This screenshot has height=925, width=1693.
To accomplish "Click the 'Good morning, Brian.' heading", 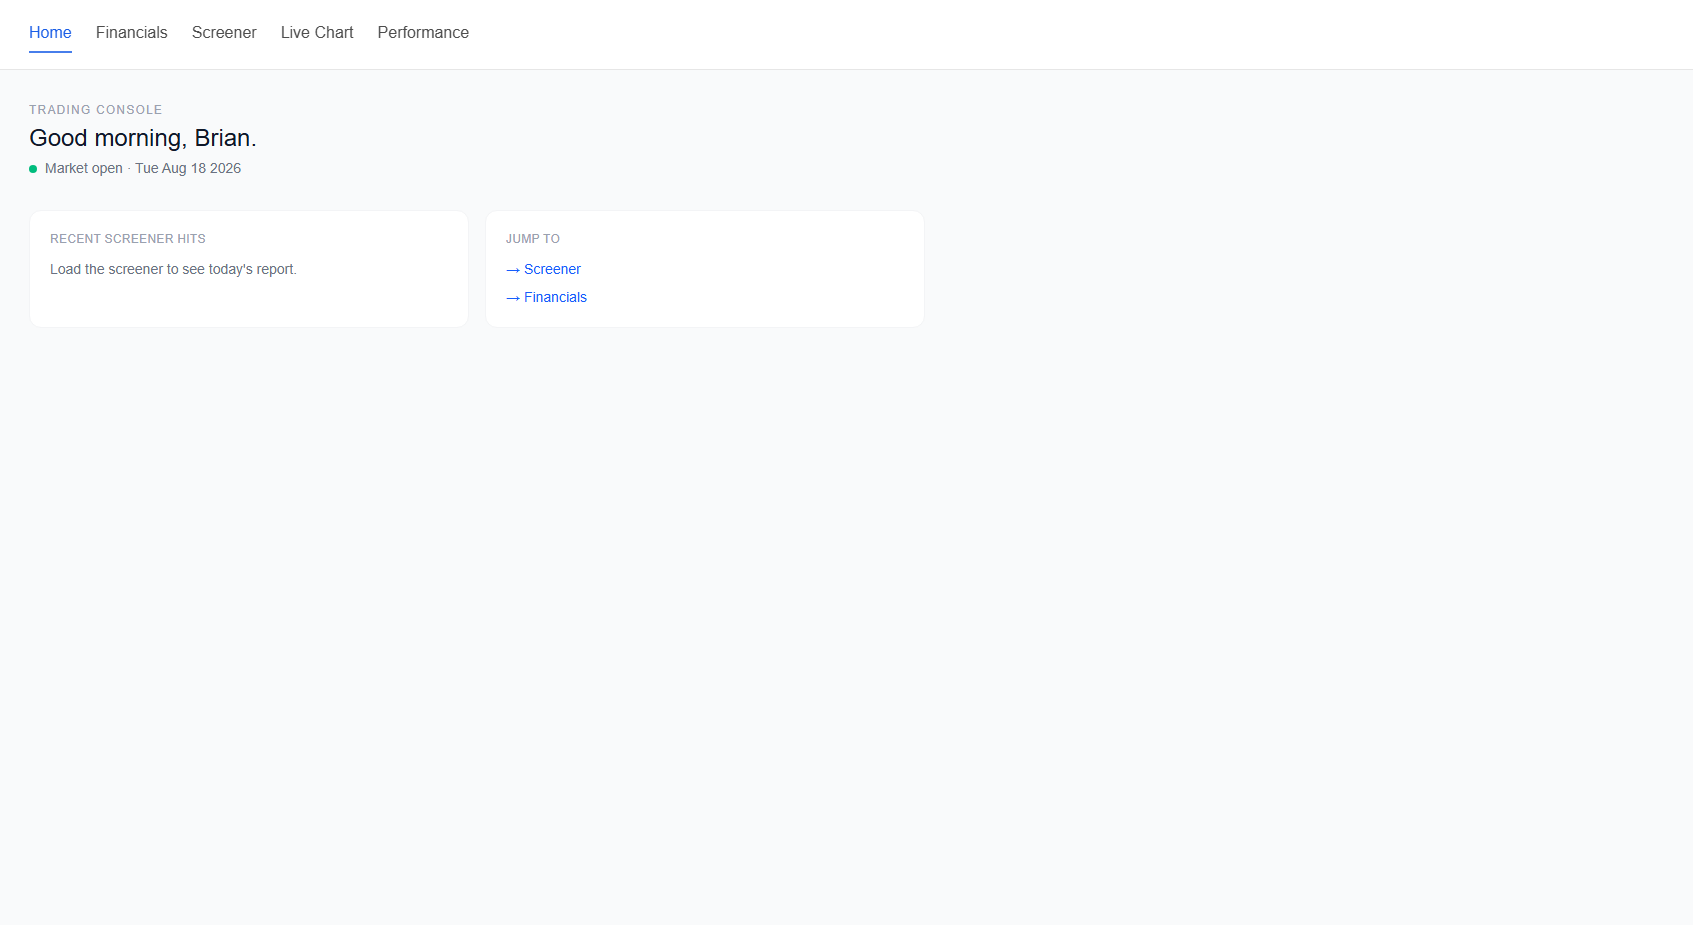I will point(143,138).
